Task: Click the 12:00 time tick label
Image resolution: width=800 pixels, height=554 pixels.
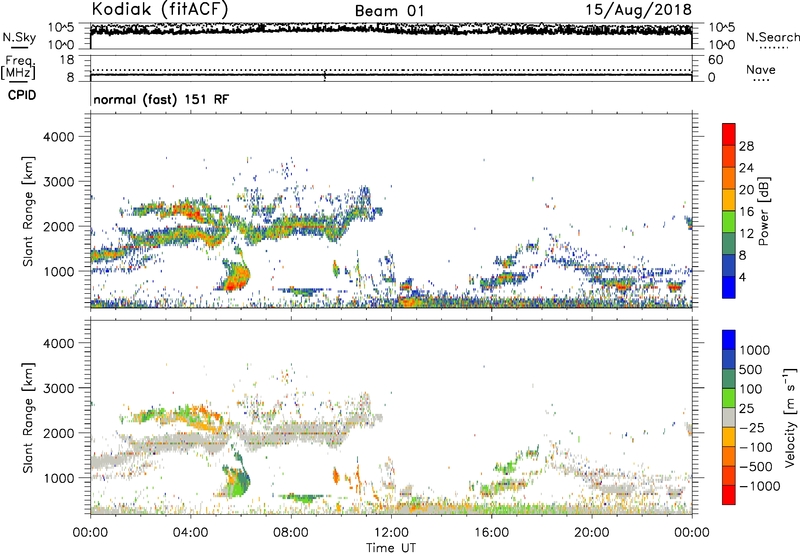Action: tap(391, 533)
